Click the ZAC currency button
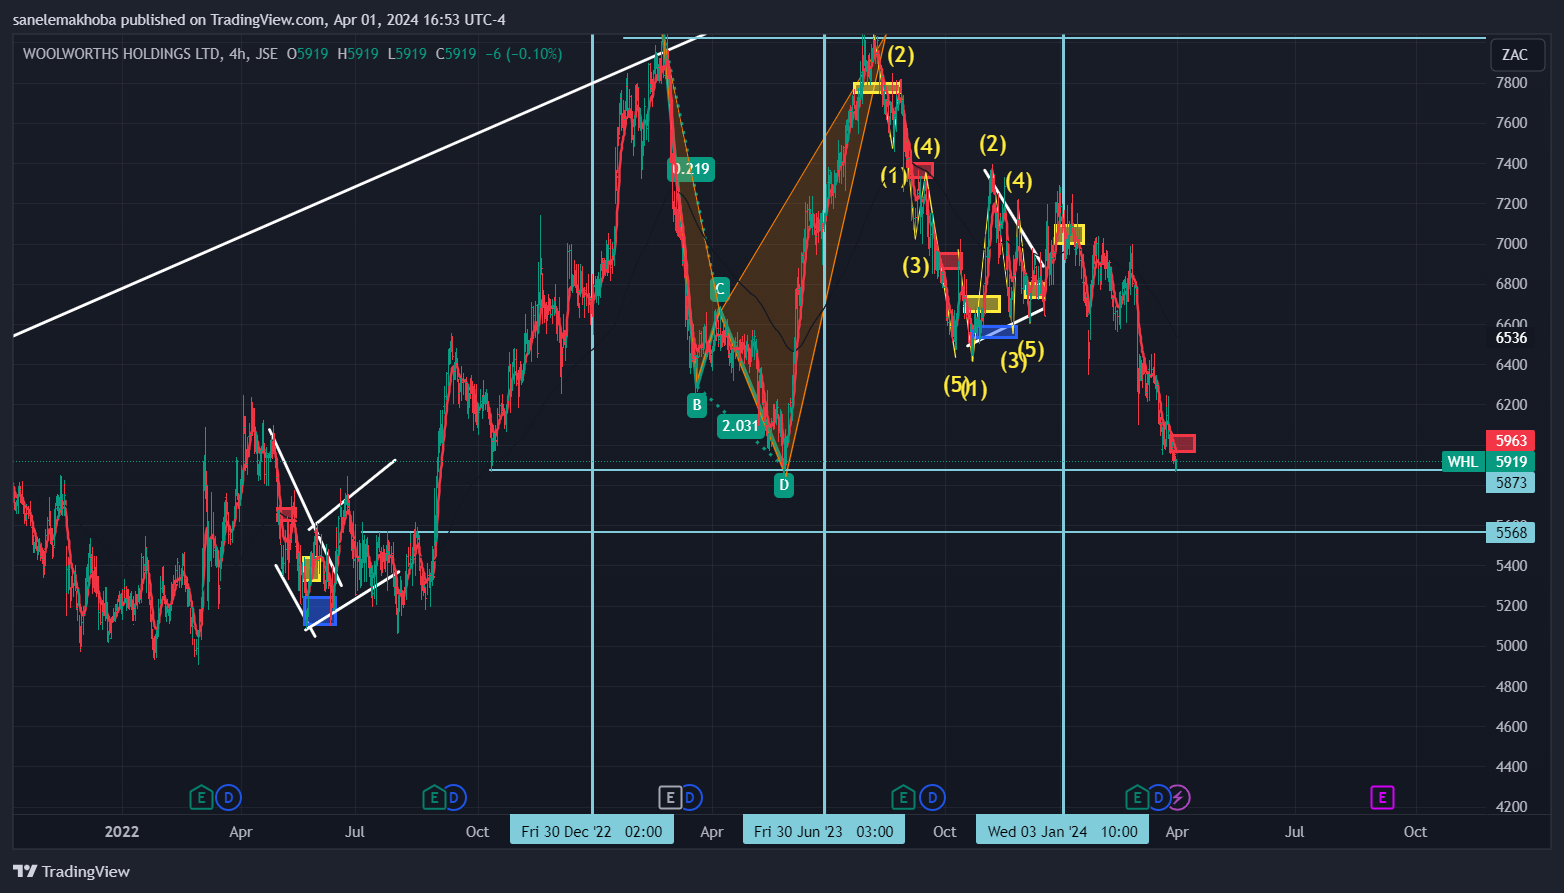The width and height of the screenshot is (1564, 893). [x=1515, y=54]
